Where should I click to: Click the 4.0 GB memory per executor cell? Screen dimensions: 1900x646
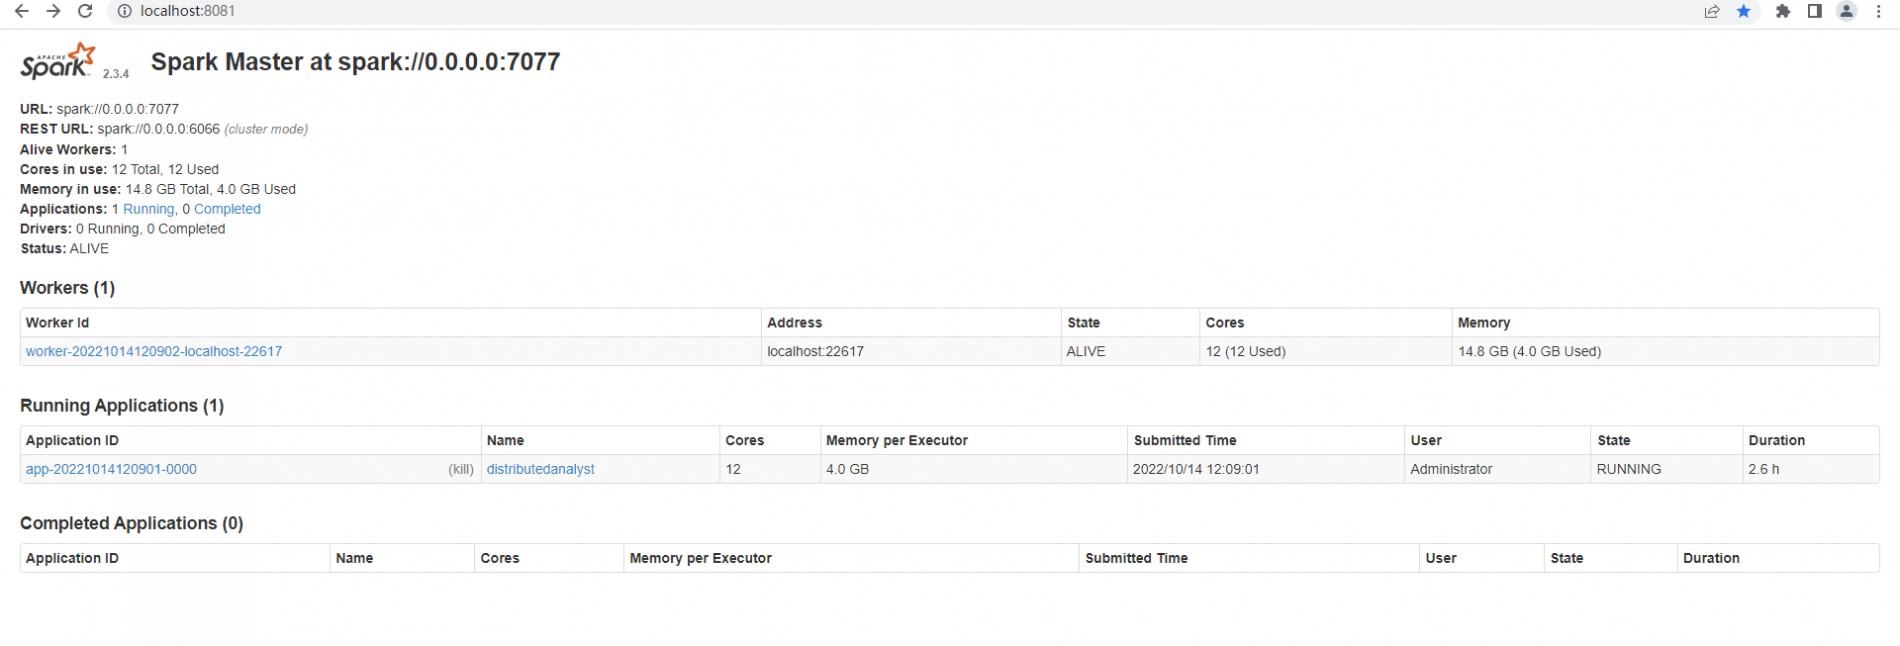[x=973, y=469]
